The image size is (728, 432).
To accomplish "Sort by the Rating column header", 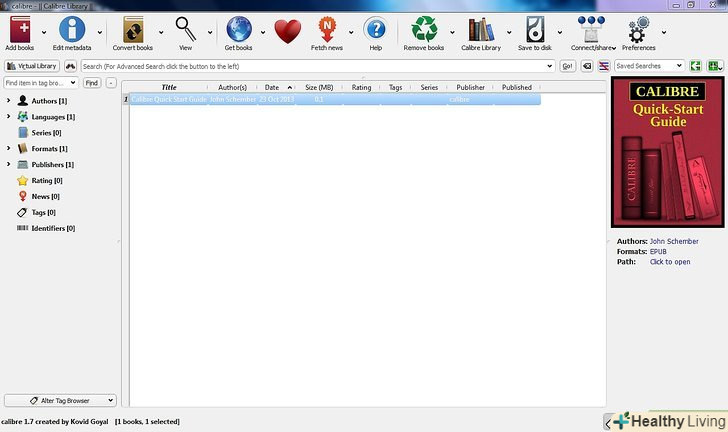I will click(x=361, y=87).
